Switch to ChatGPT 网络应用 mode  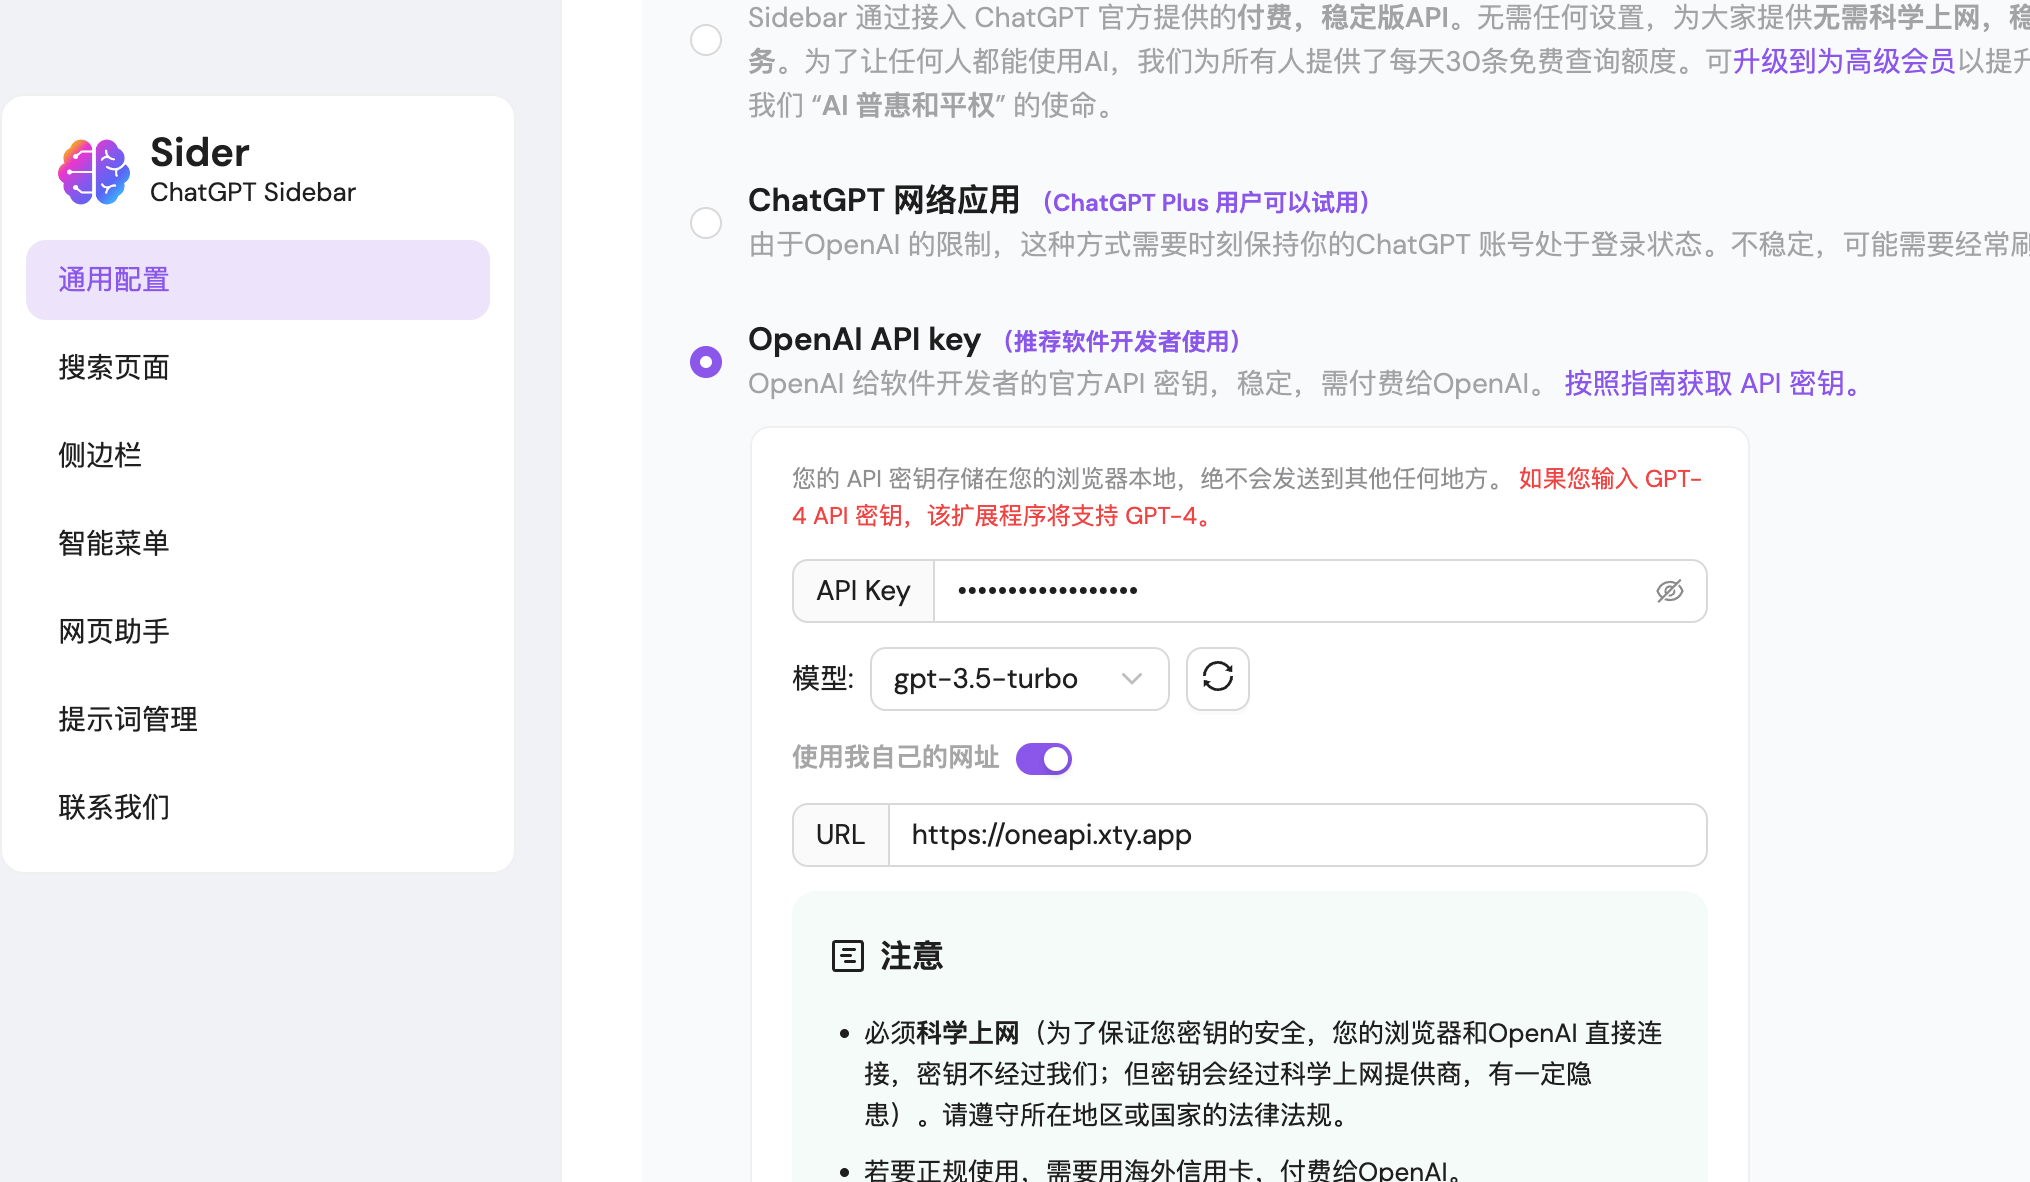706,223
